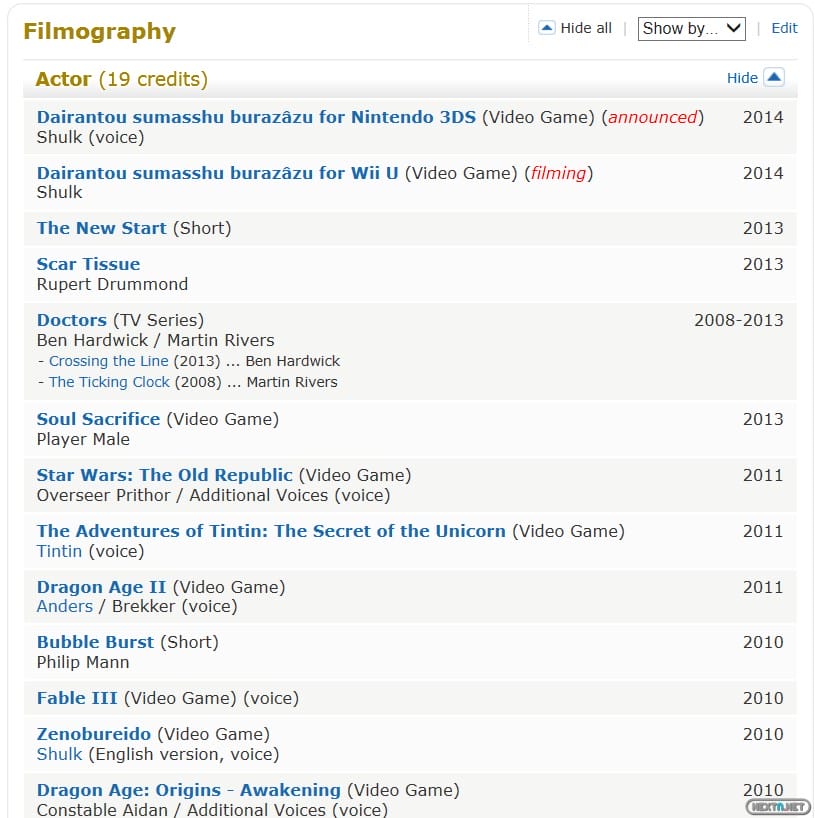Click the Hide all arrow icon
The height and width of the screenshot is (818, 815).
546,28
